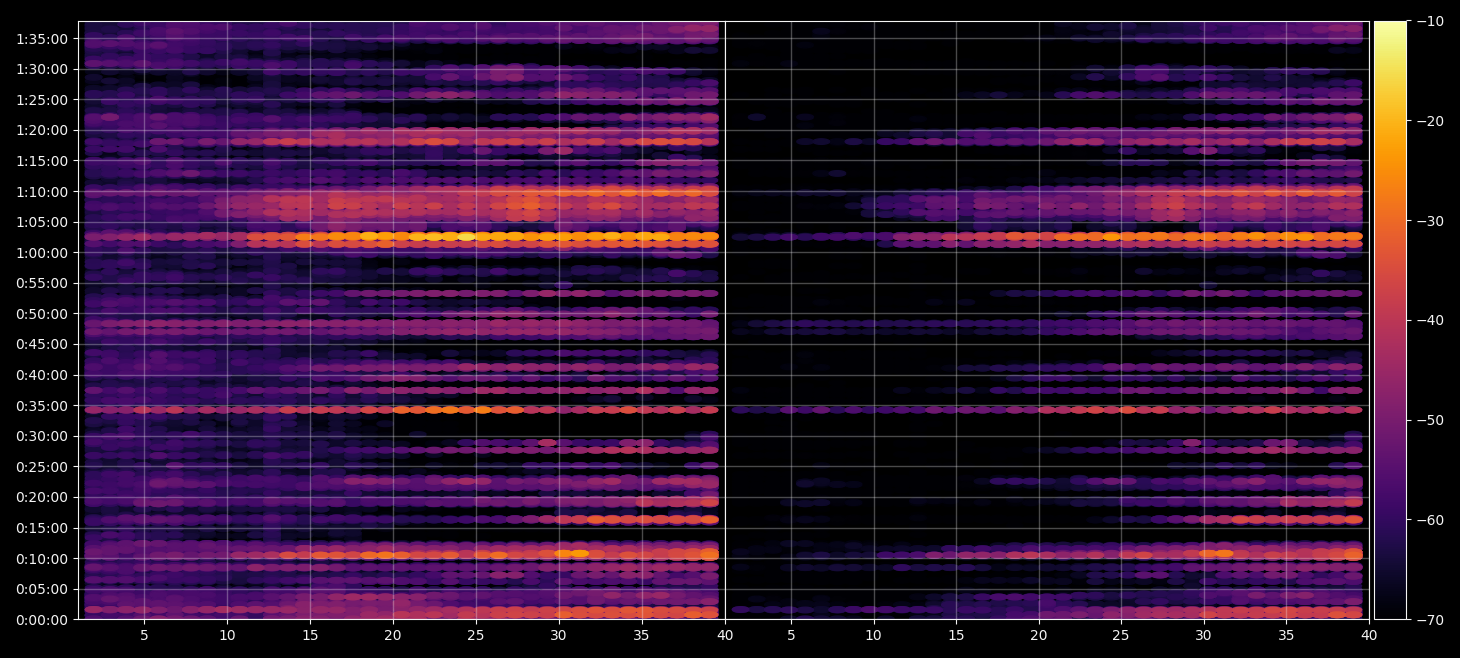This screenshot has height=658, width=1460.
Task: Click the 0:30:00 y-axis tick label
Action: pos(43,436)
